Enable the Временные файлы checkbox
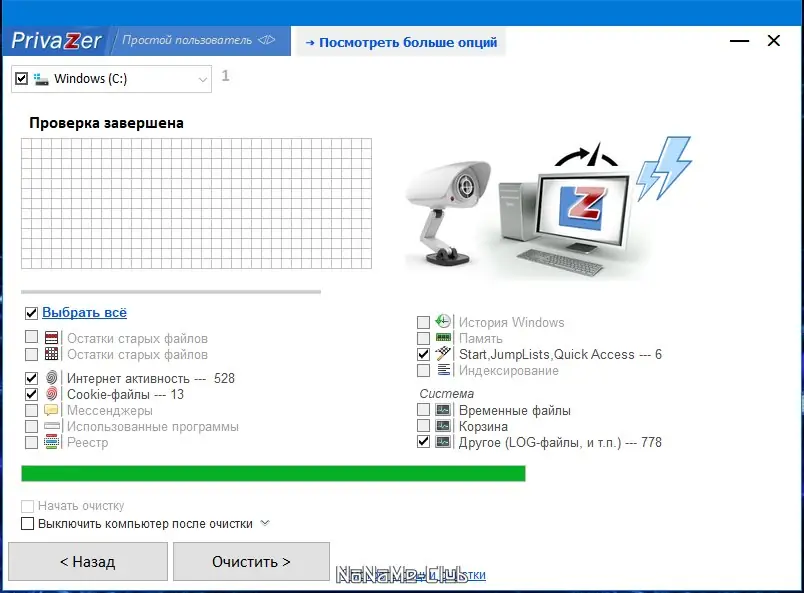804x593 pixels. [424, 409]
